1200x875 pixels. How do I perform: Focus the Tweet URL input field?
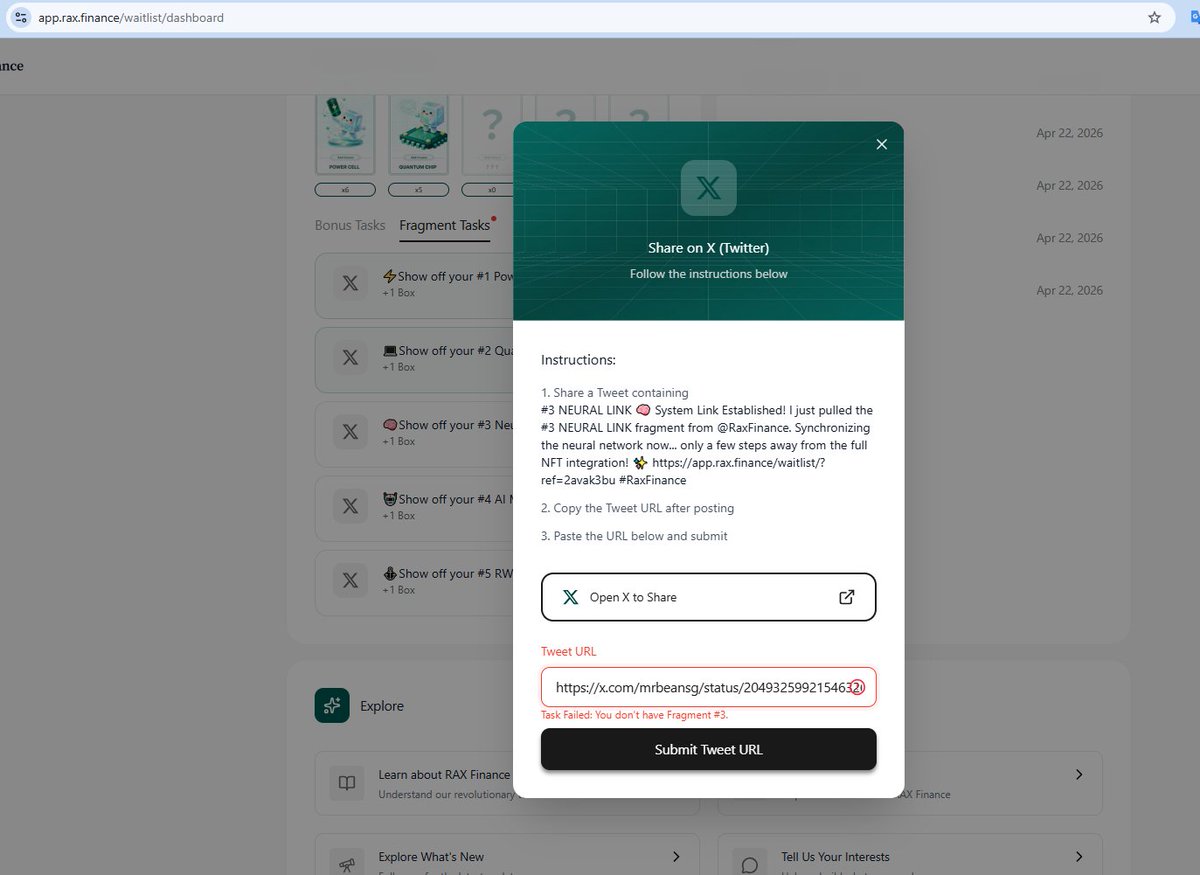tap(708, 687)
